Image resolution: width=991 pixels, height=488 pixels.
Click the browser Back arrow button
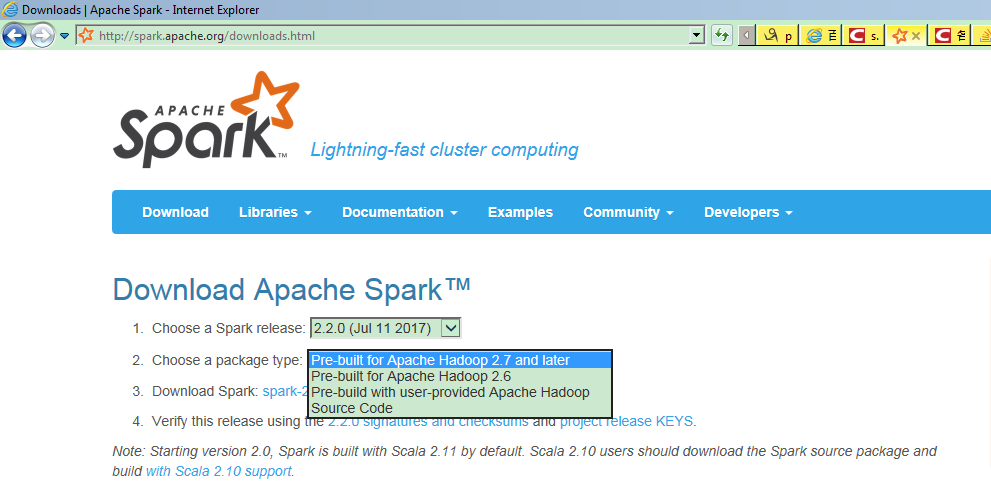point(15,35)
